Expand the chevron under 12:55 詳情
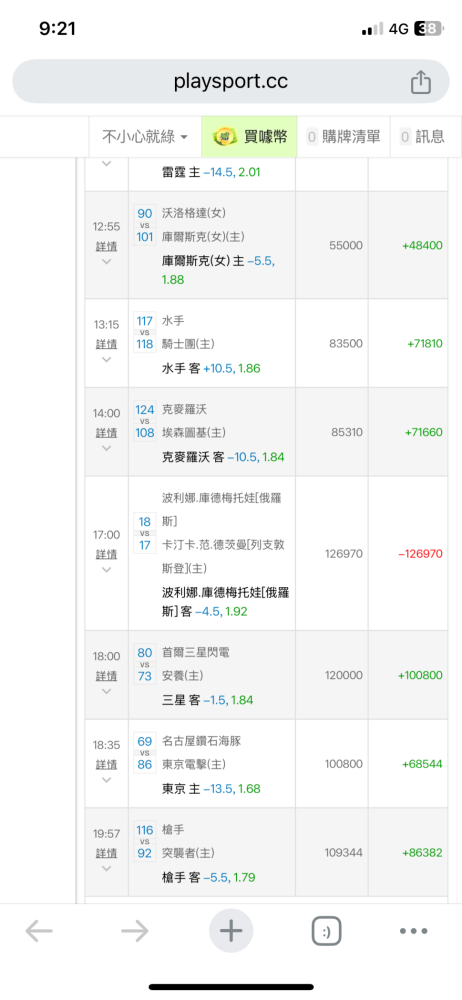This screenshot has width=462, height=1000. pos(107,261)
